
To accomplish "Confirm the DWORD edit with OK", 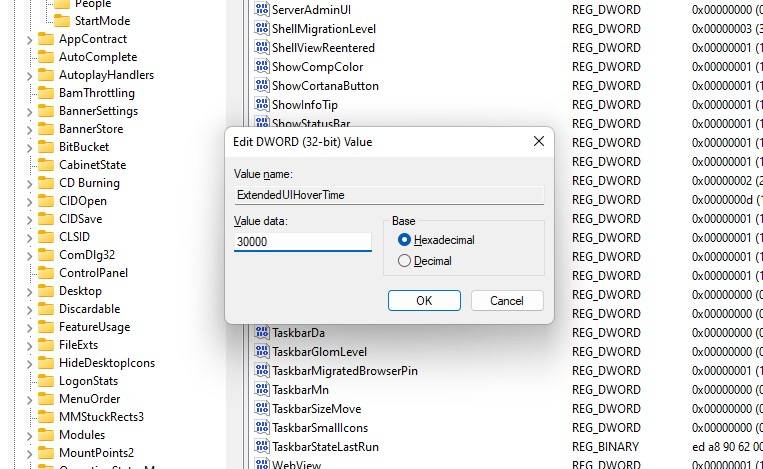I will pyautogui.click(x=424, y=301).
